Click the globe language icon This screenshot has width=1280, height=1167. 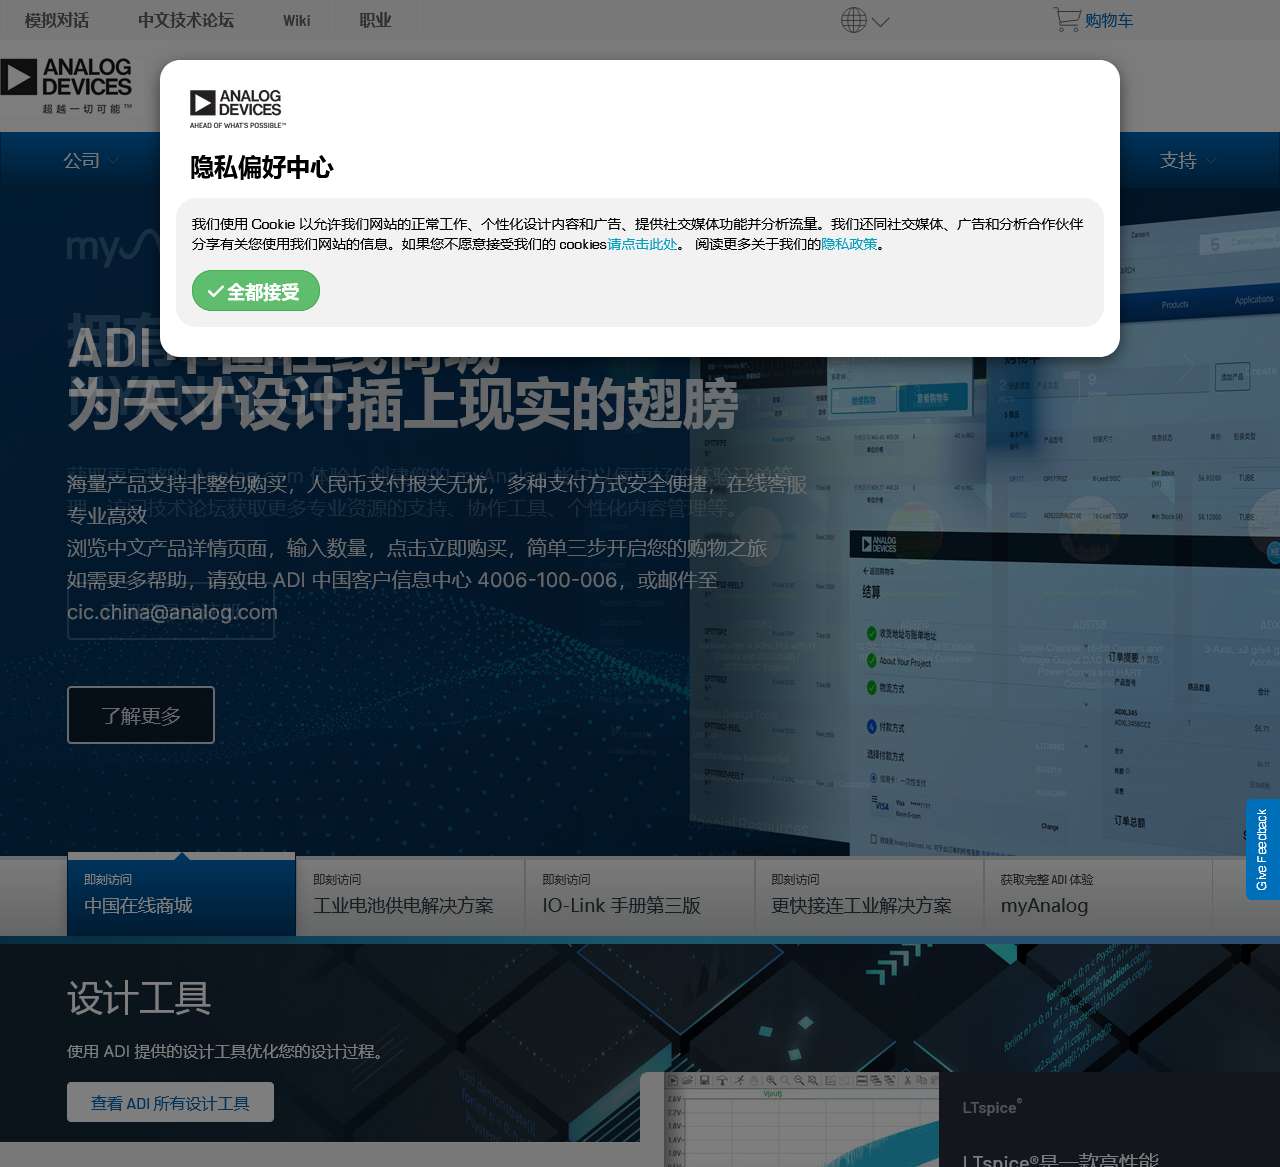pos(853,20)
